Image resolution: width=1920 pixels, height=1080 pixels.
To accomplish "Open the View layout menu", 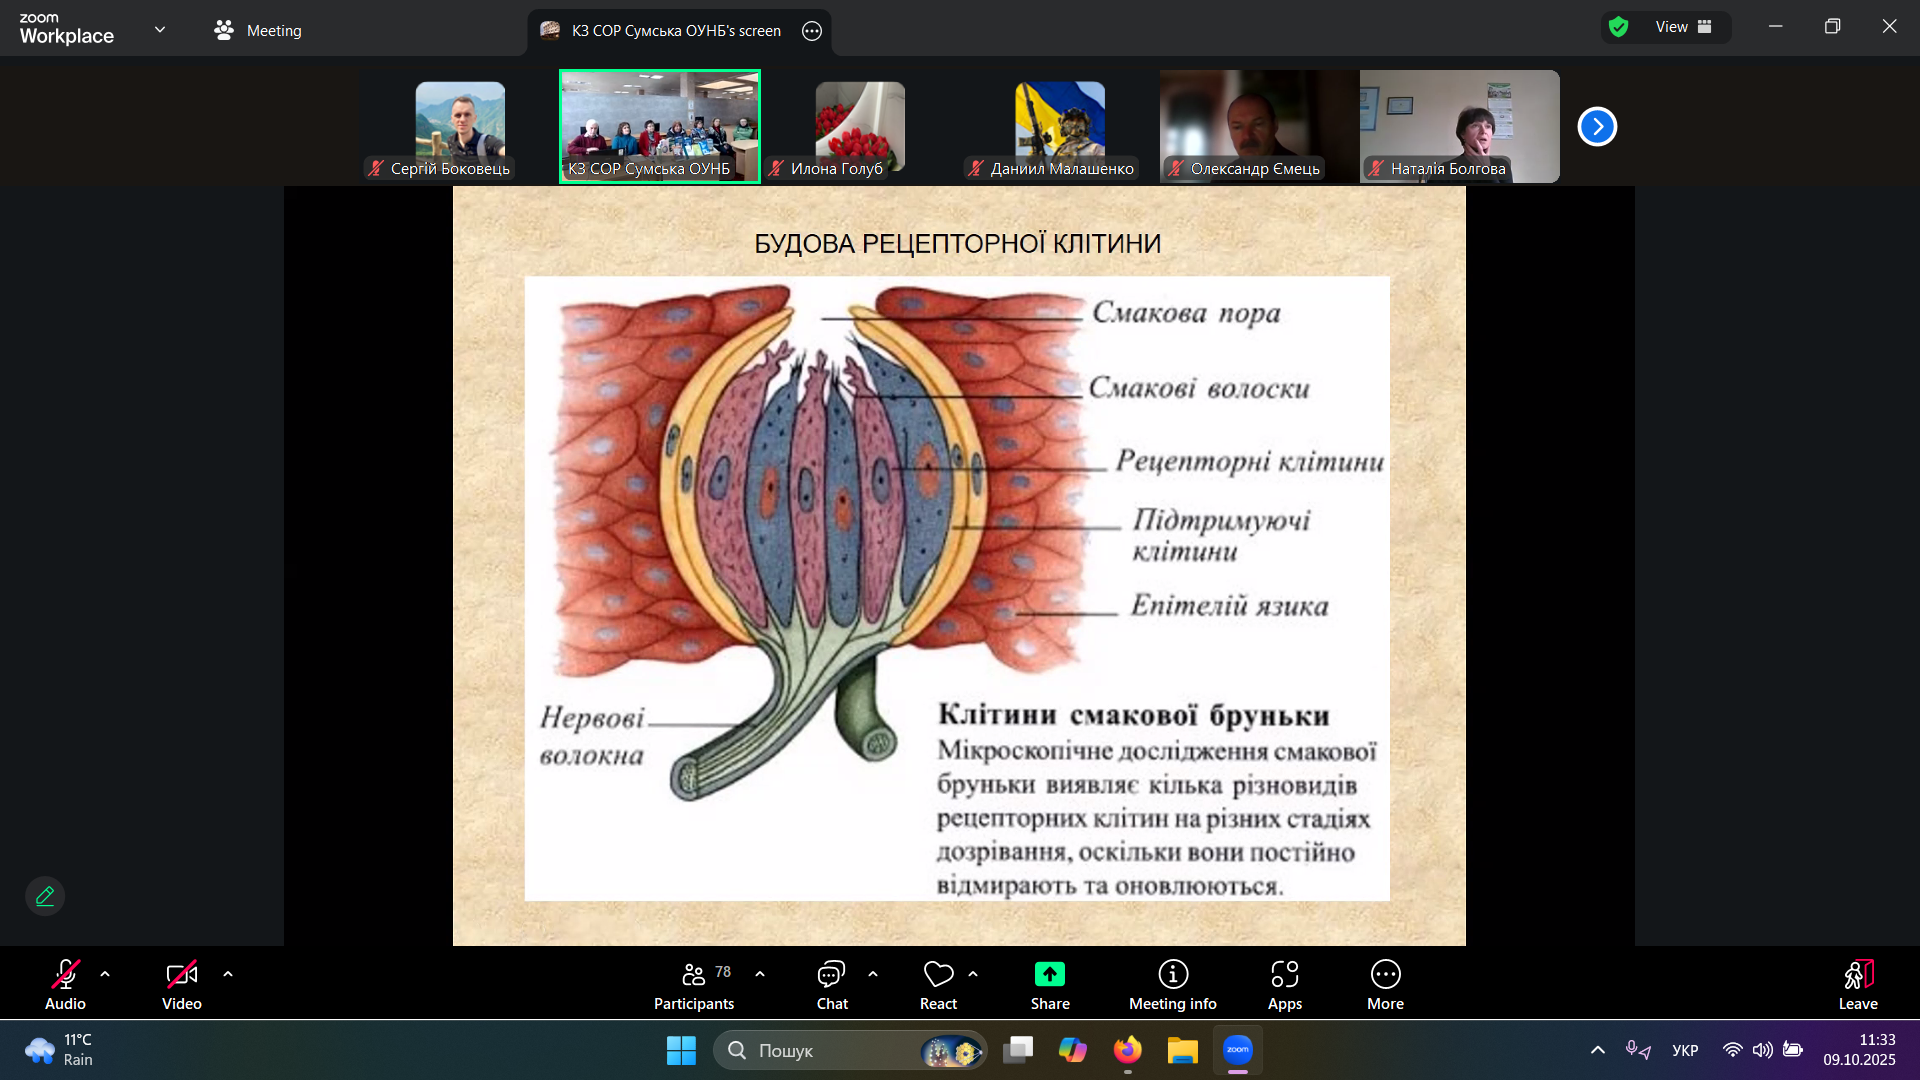I will click(x=1683, y=27).
